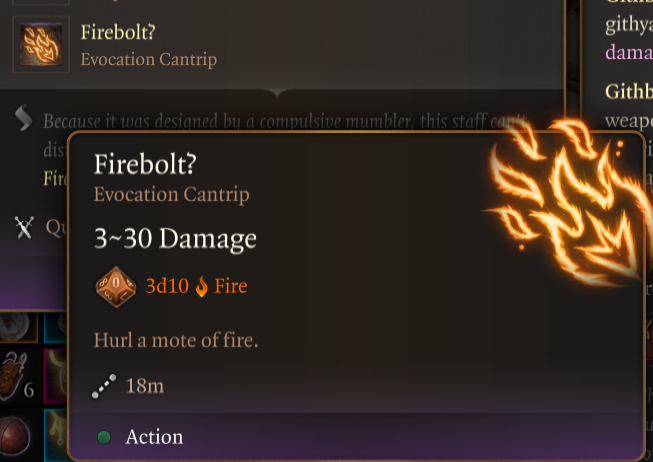The height and width of the screenshot is (462, 653).
Task: Click the range dotted-line icon beside 18m
Action: pos(104,386)
